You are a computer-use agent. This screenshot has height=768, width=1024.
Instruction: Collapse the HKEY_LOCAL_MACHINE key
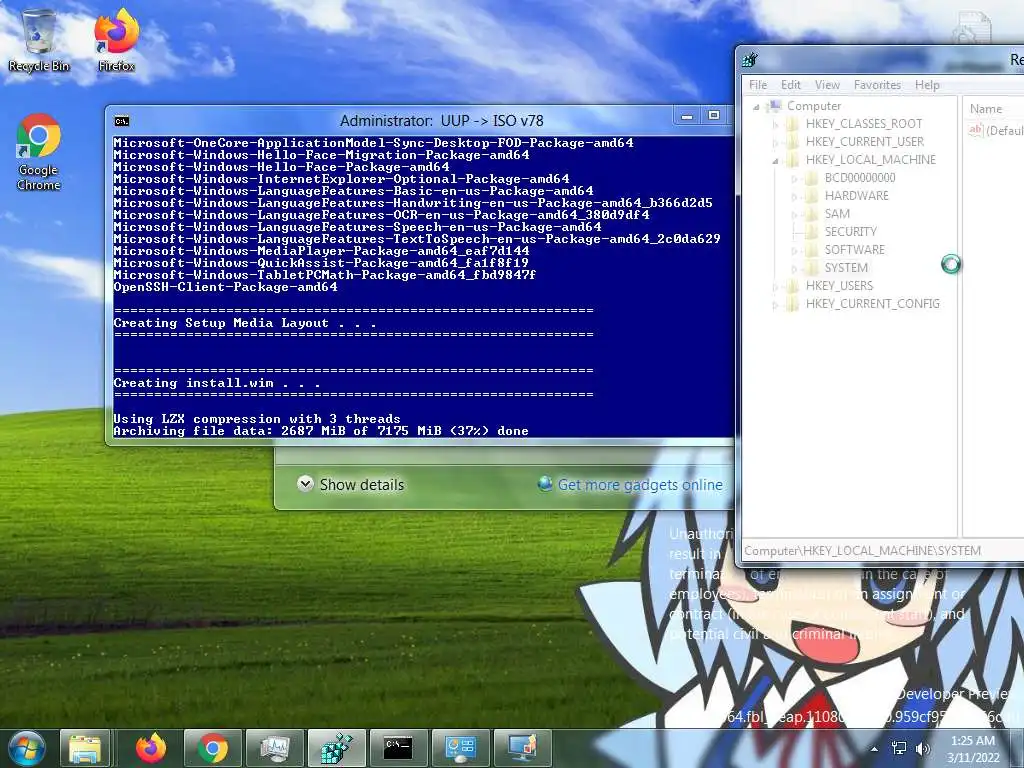point(775,160)
